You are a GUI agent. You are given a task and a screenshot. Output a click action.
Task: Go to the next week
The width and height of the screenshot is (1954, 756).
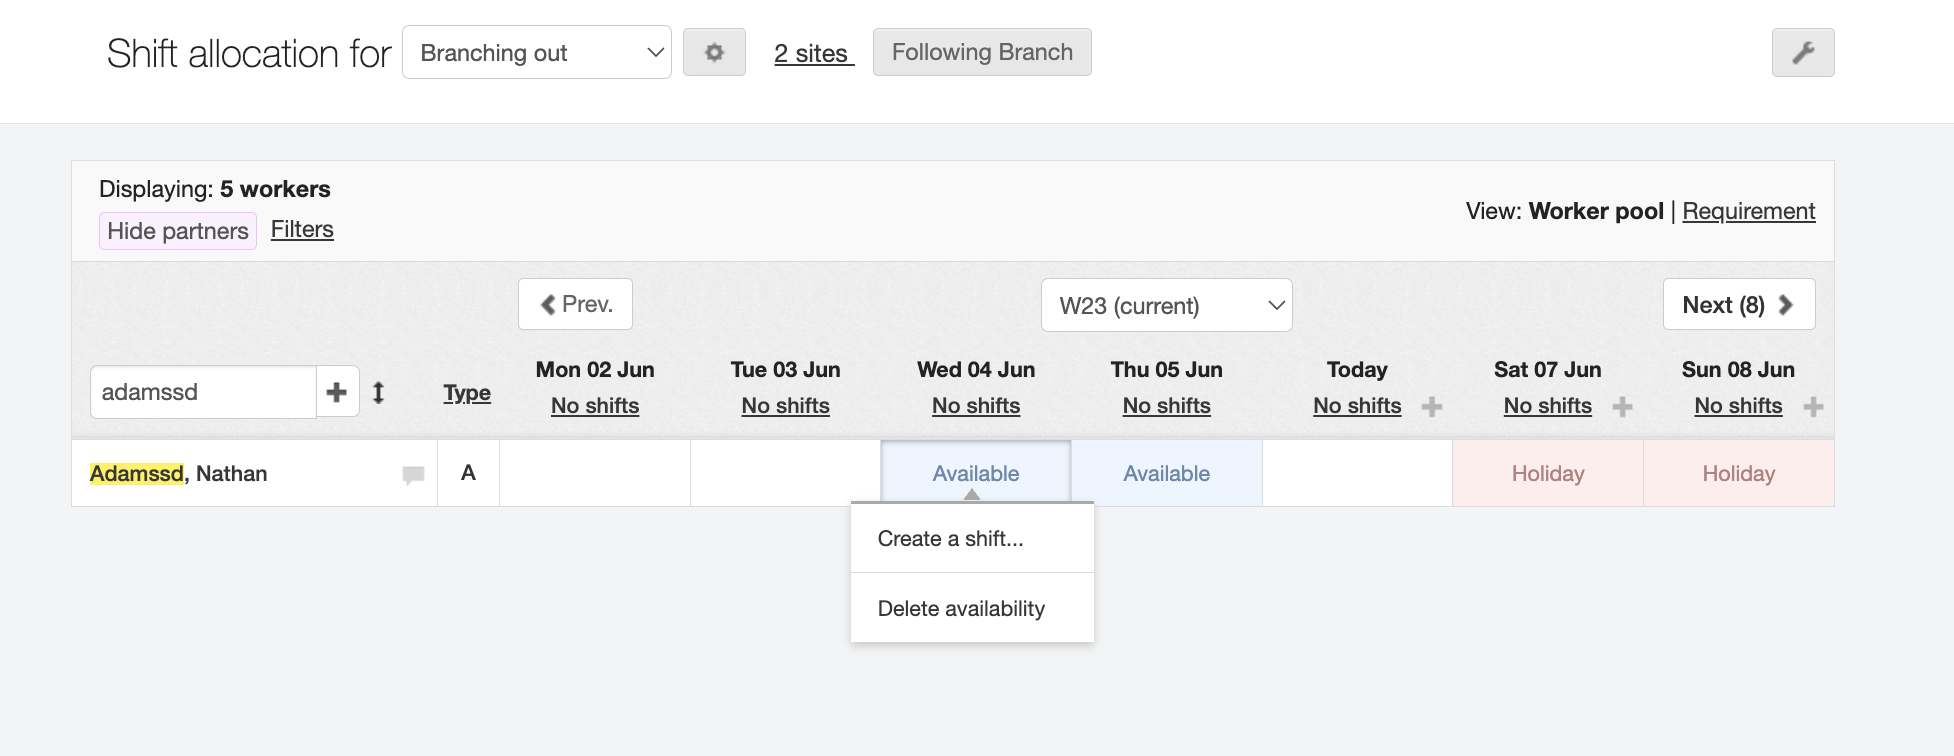[x=1738, y=304]
